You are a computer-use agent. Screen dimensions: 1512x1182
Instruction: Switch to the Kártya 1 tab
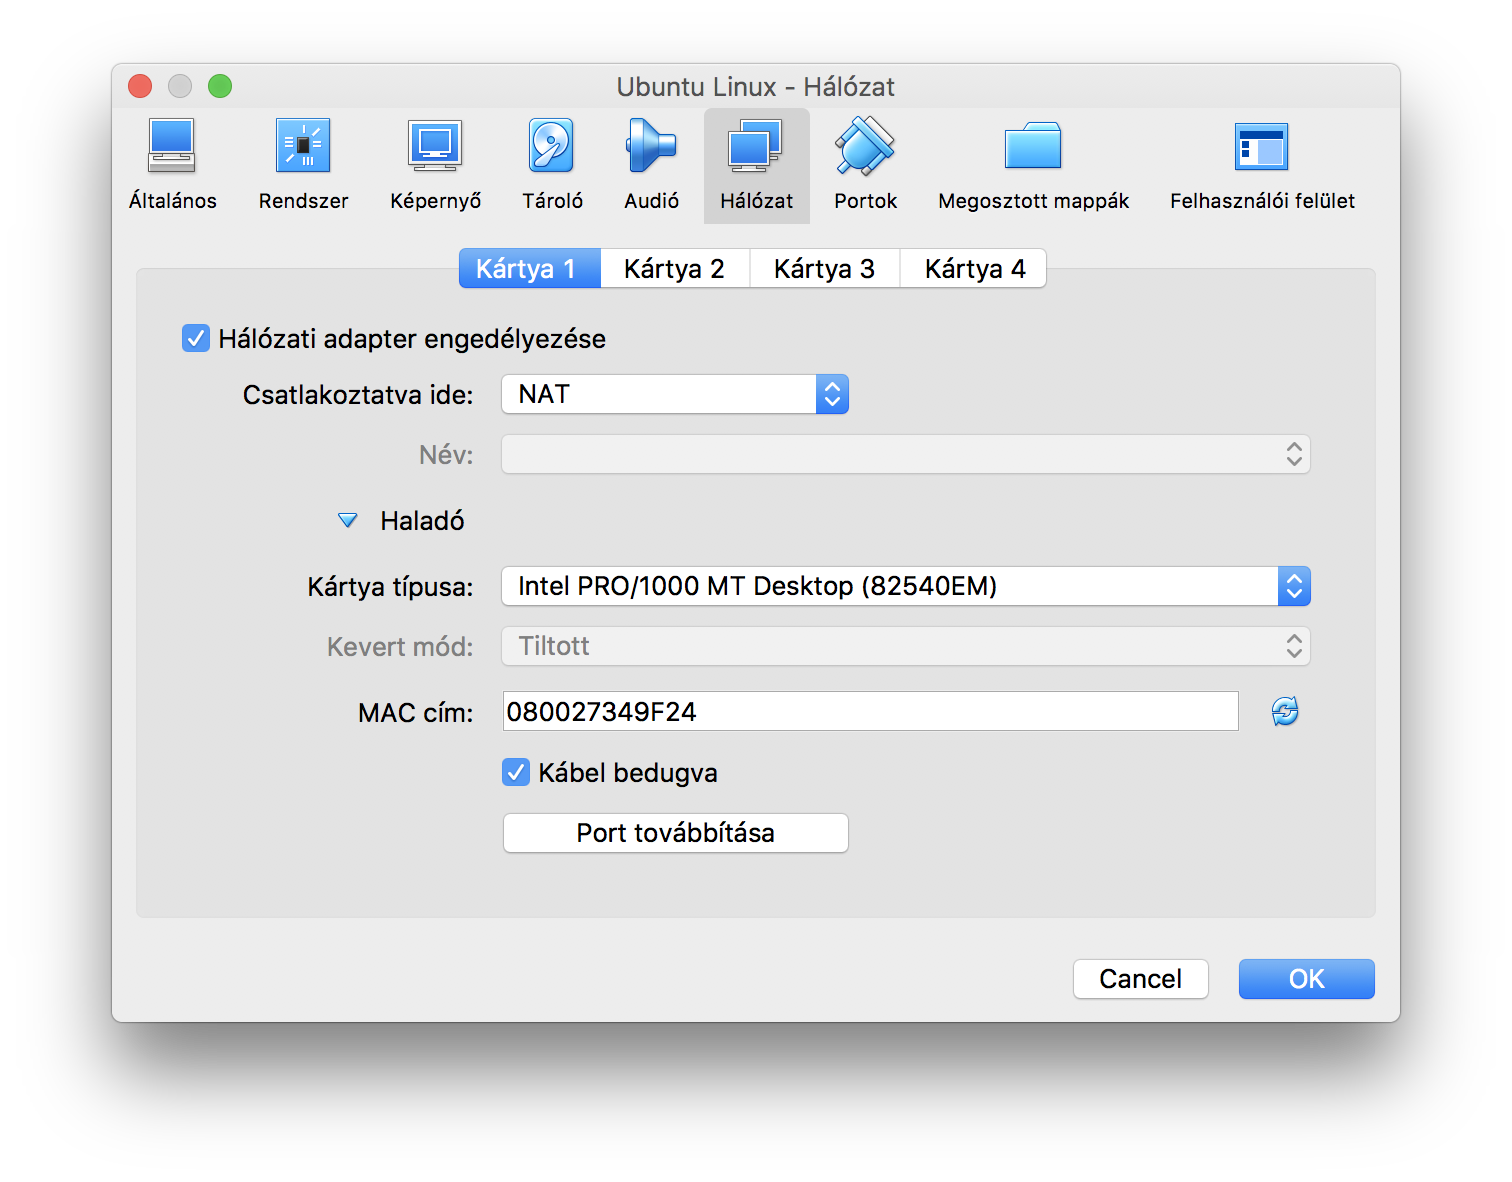[x=529, y=268]
